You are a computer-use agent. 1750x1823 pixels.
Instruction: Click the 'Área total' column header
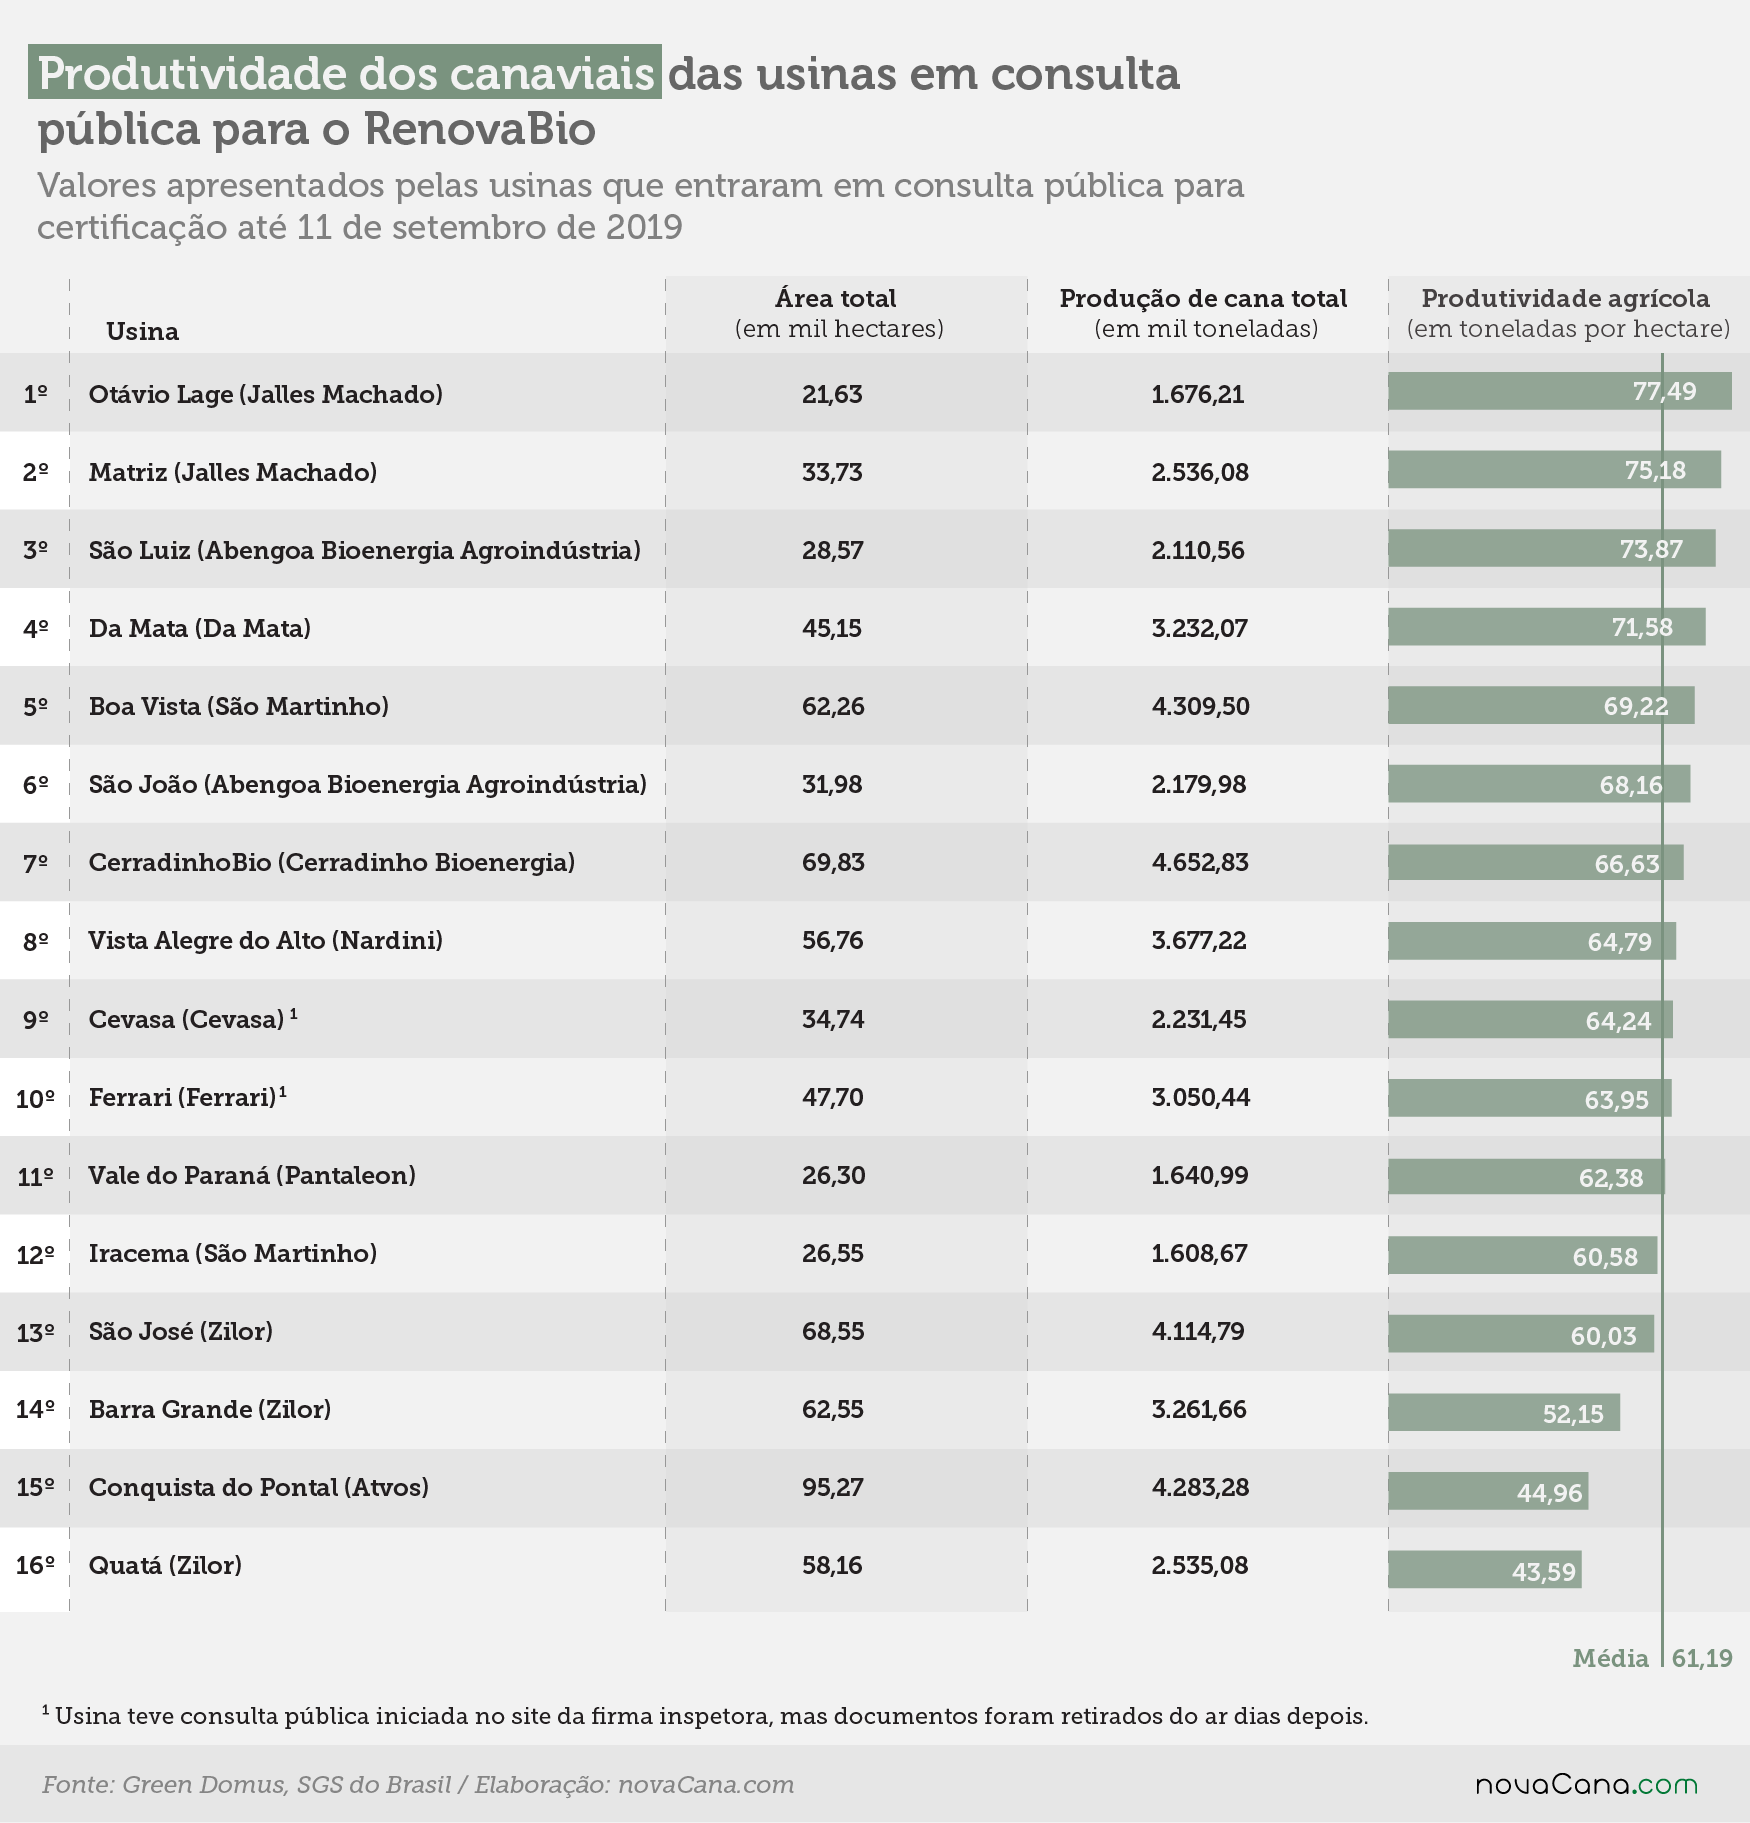[839, 313]
